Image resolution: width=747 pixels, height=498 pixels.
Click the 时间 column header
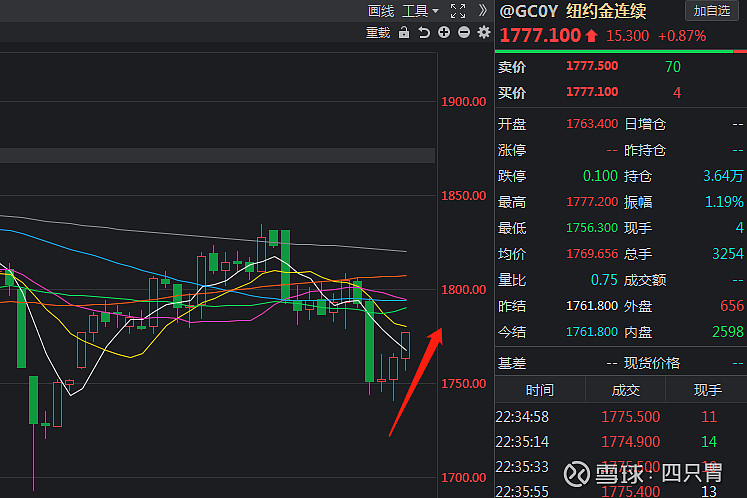[540, 390]
